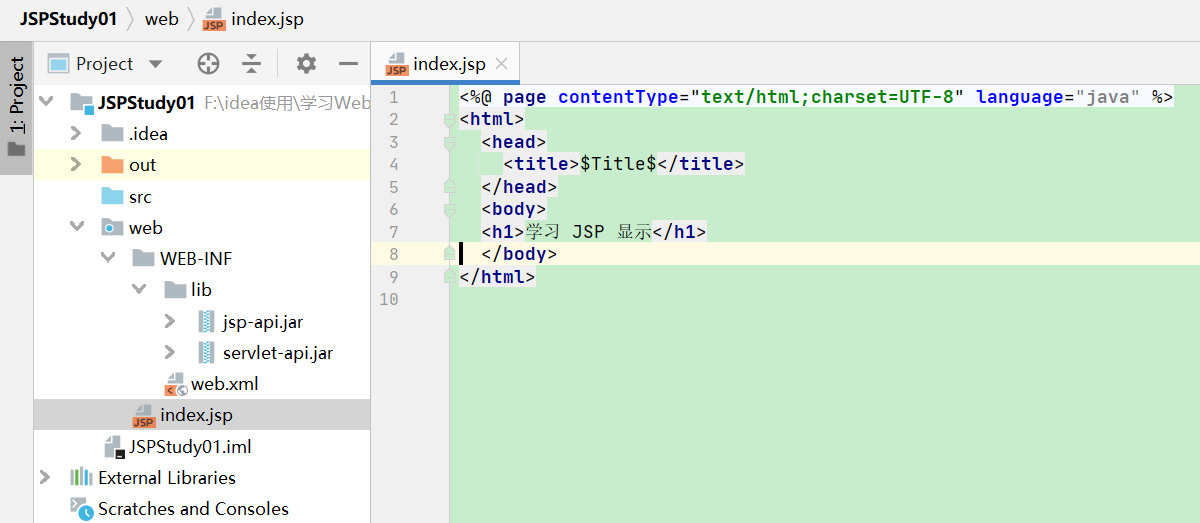
Task: Click the web.xml file icon
Action: (176, 384)
